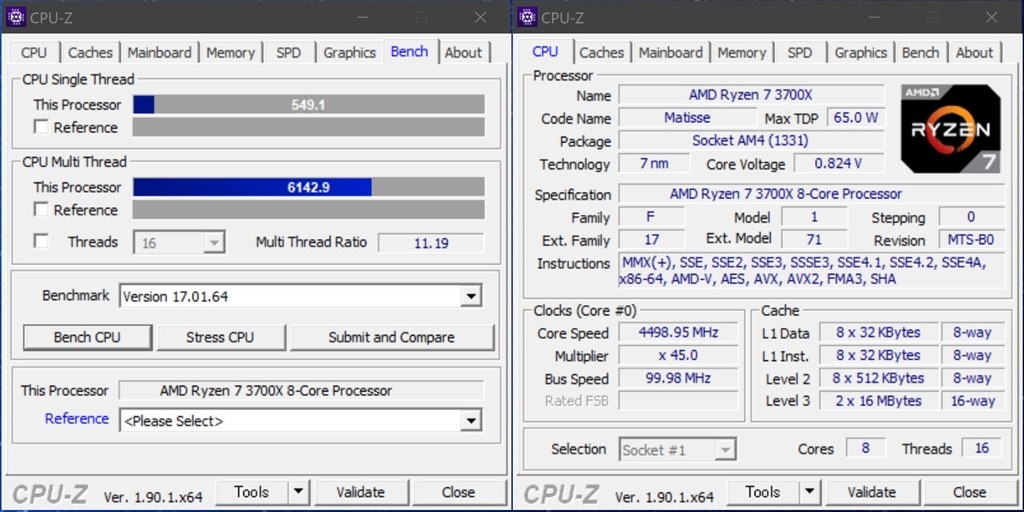Image resolution: width=1024 pixels, height=512 pixels.
Task: Switch to CPU tab in left window
Action: 34,53
